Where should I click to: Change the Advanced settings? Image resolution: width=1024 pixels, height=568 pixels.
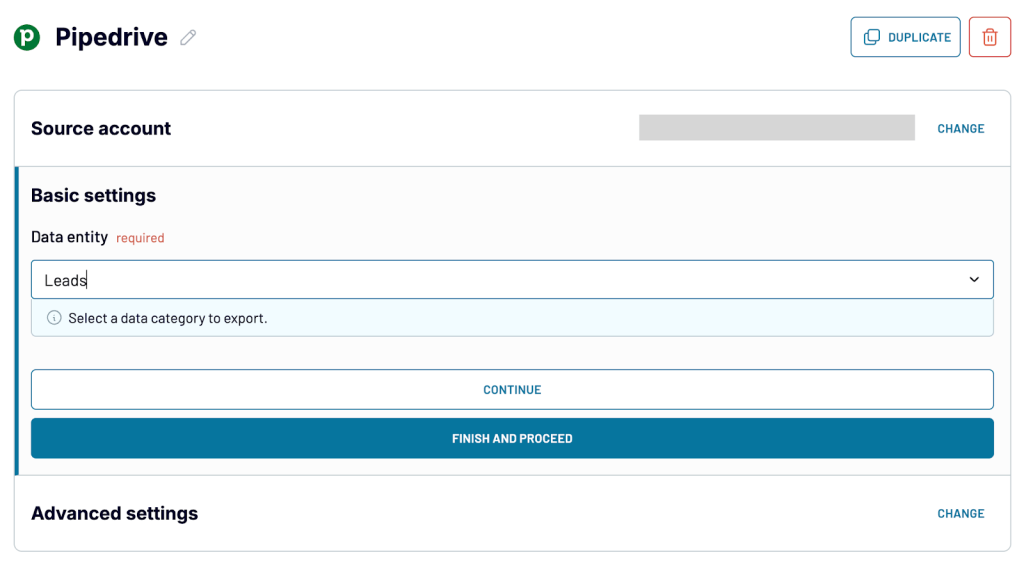(x=961, y=514)
